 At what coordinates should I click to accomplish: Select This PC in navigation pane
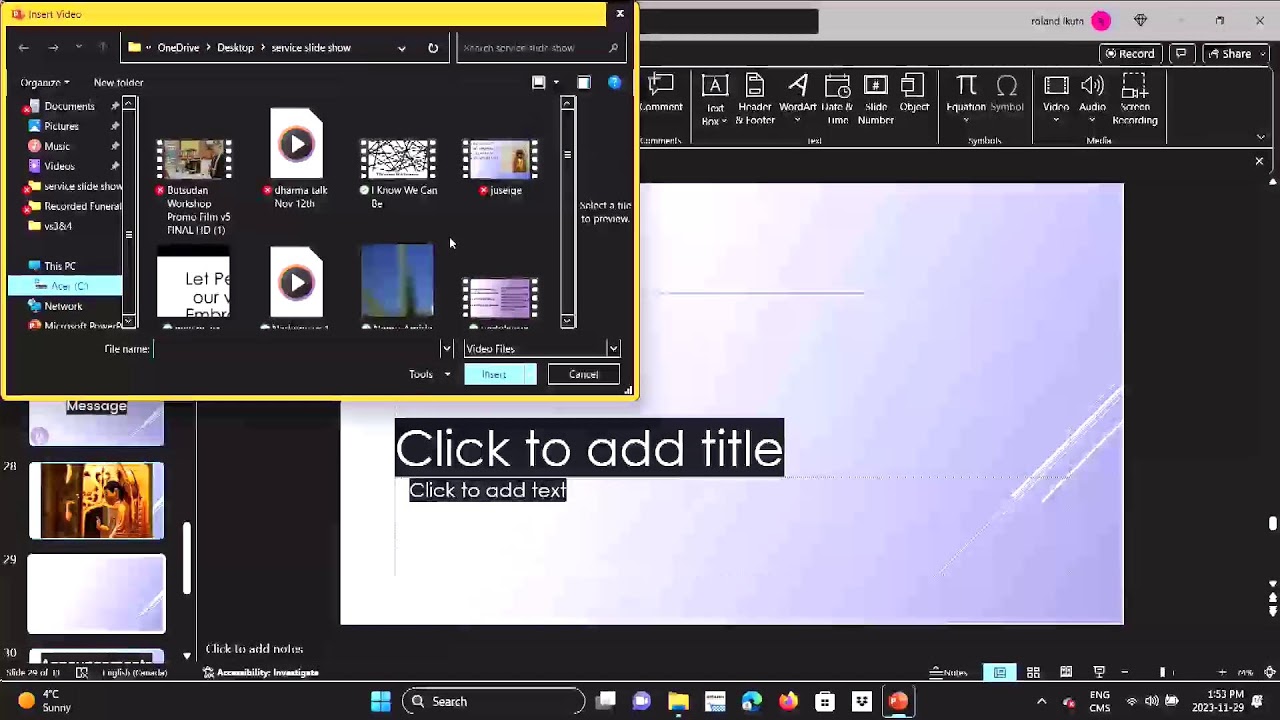[59, 266]
